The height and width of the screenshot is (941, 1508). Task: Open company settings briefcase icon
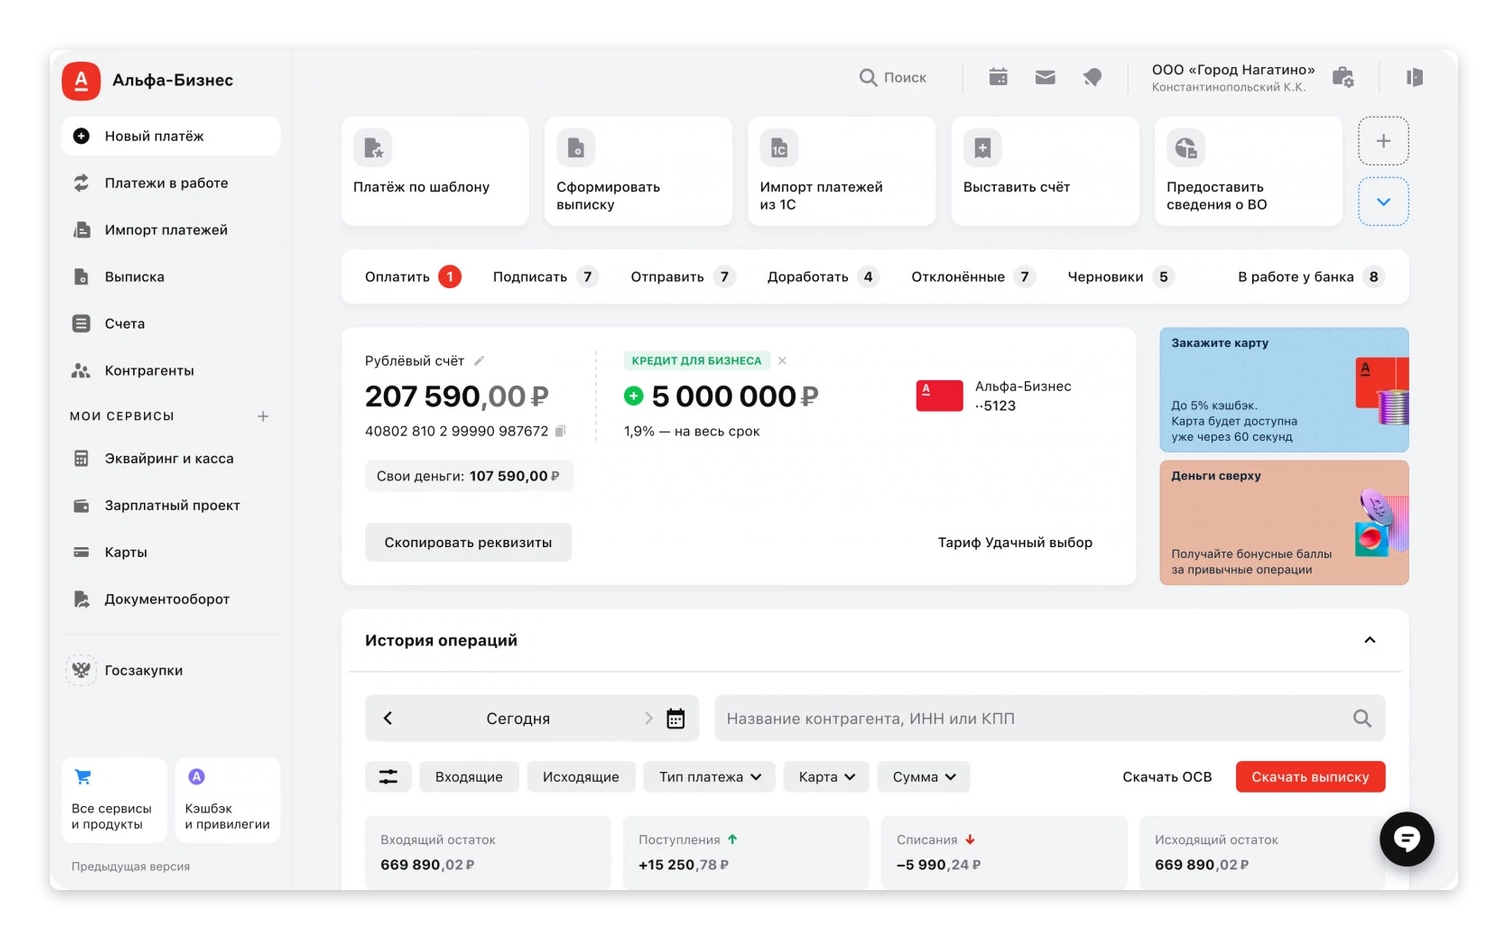[1343, 77]
